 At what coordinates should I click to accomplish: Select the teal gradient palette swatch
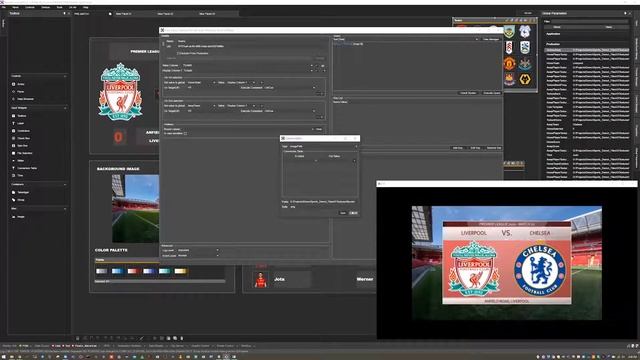click(x=164, y=271)
